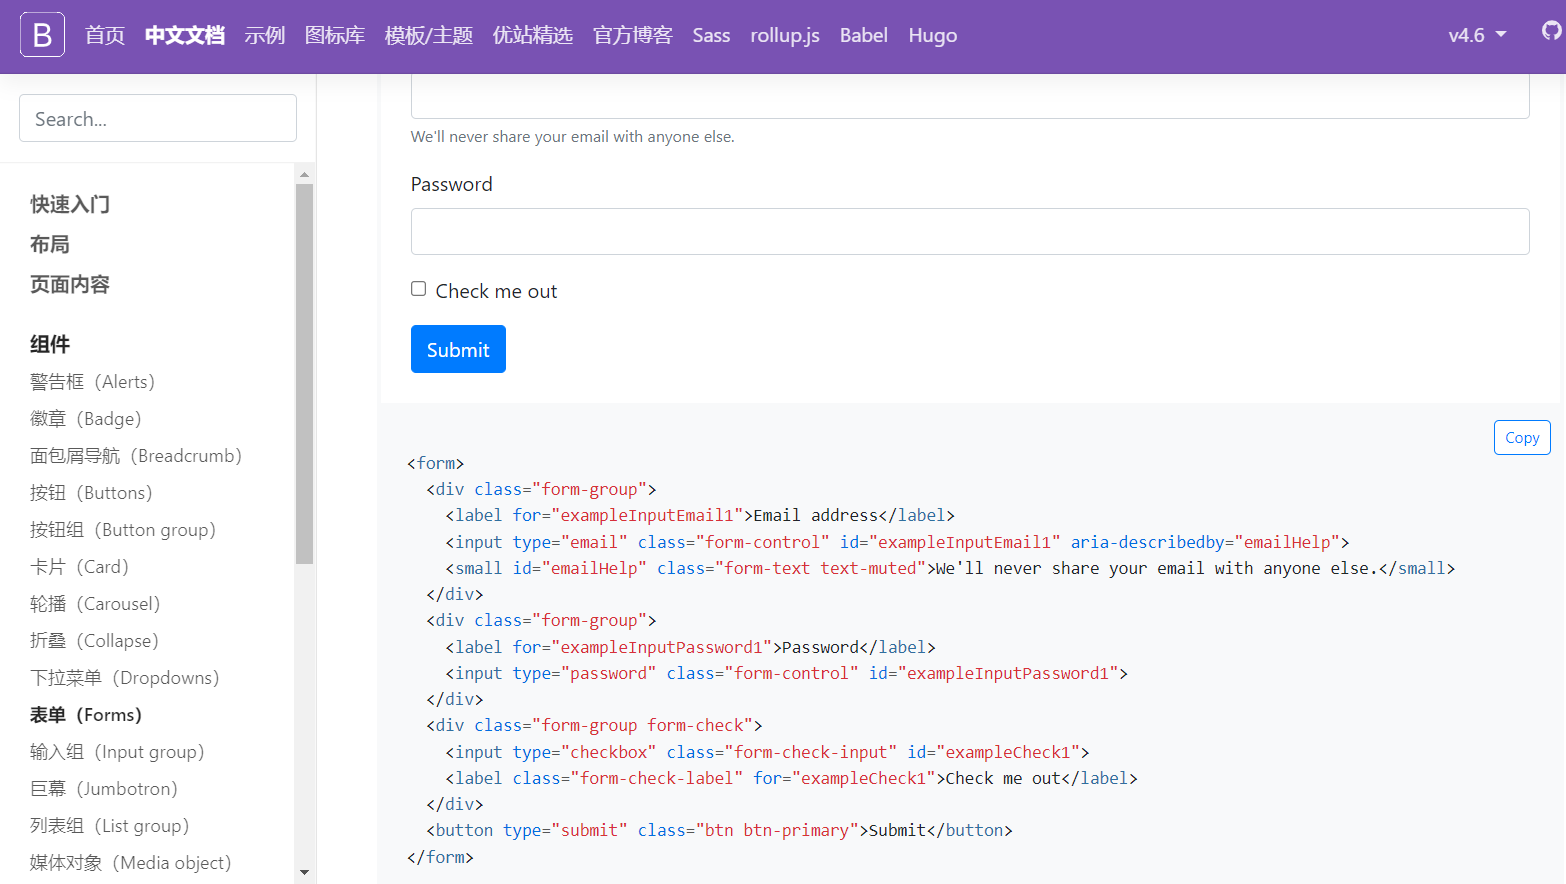
Task: Click inside the Search field
Action: click(x=157, y=118)
